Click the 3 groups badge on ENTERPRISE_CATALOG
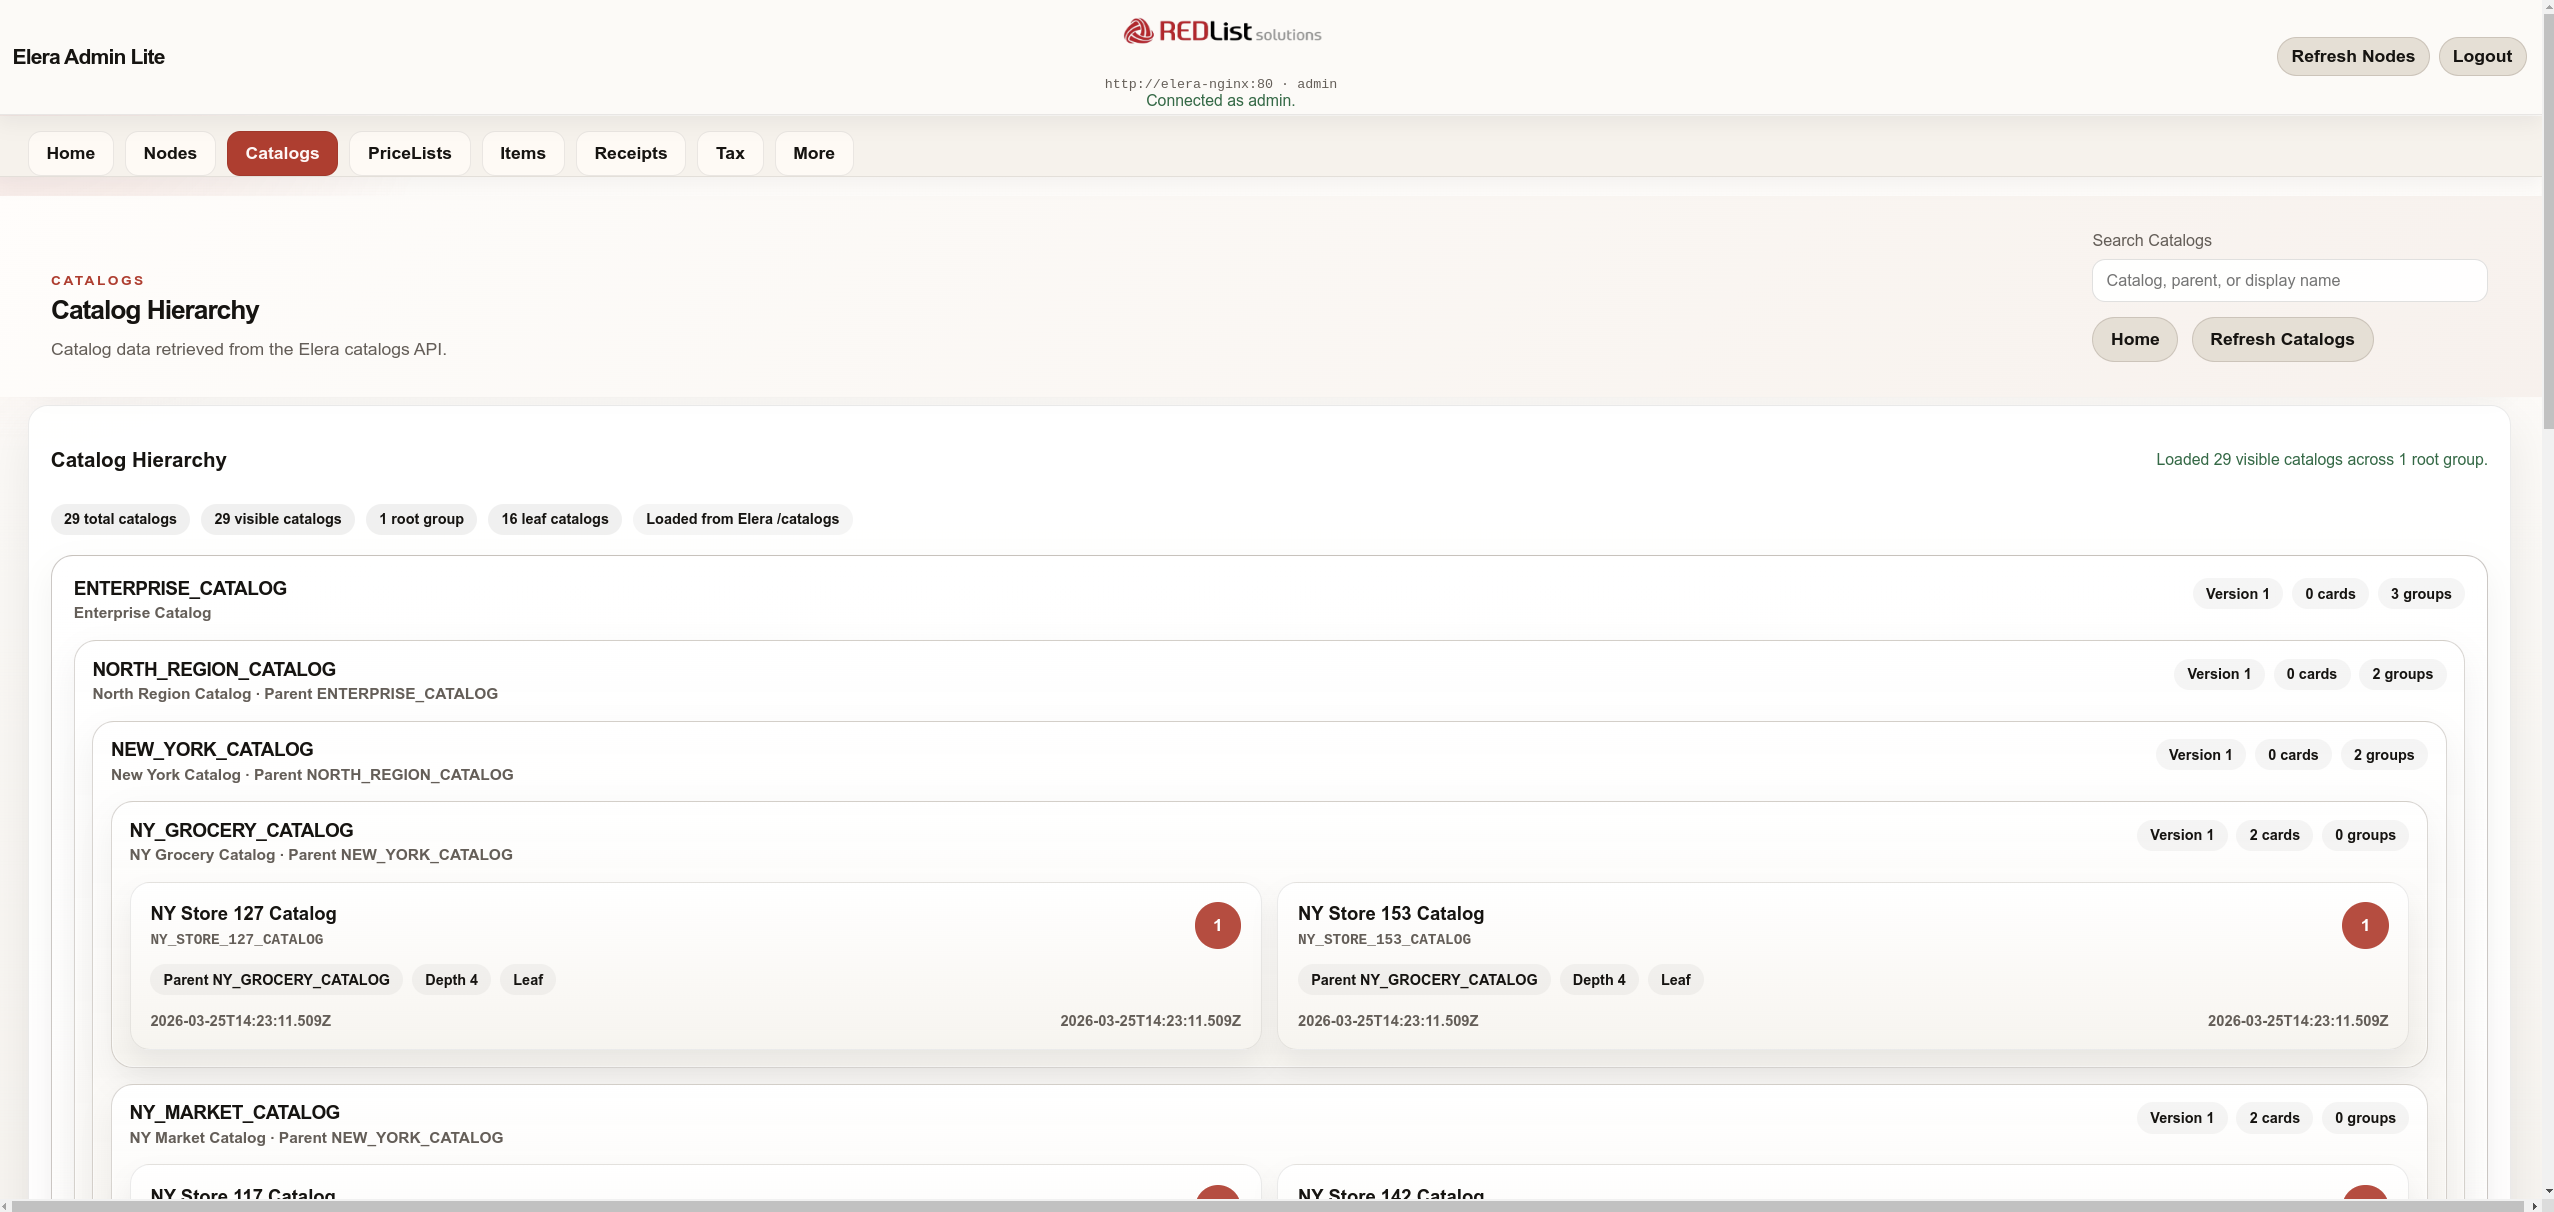Image resolution: width=2554 pixels, height=1212 pixels. click(2420, 594)
